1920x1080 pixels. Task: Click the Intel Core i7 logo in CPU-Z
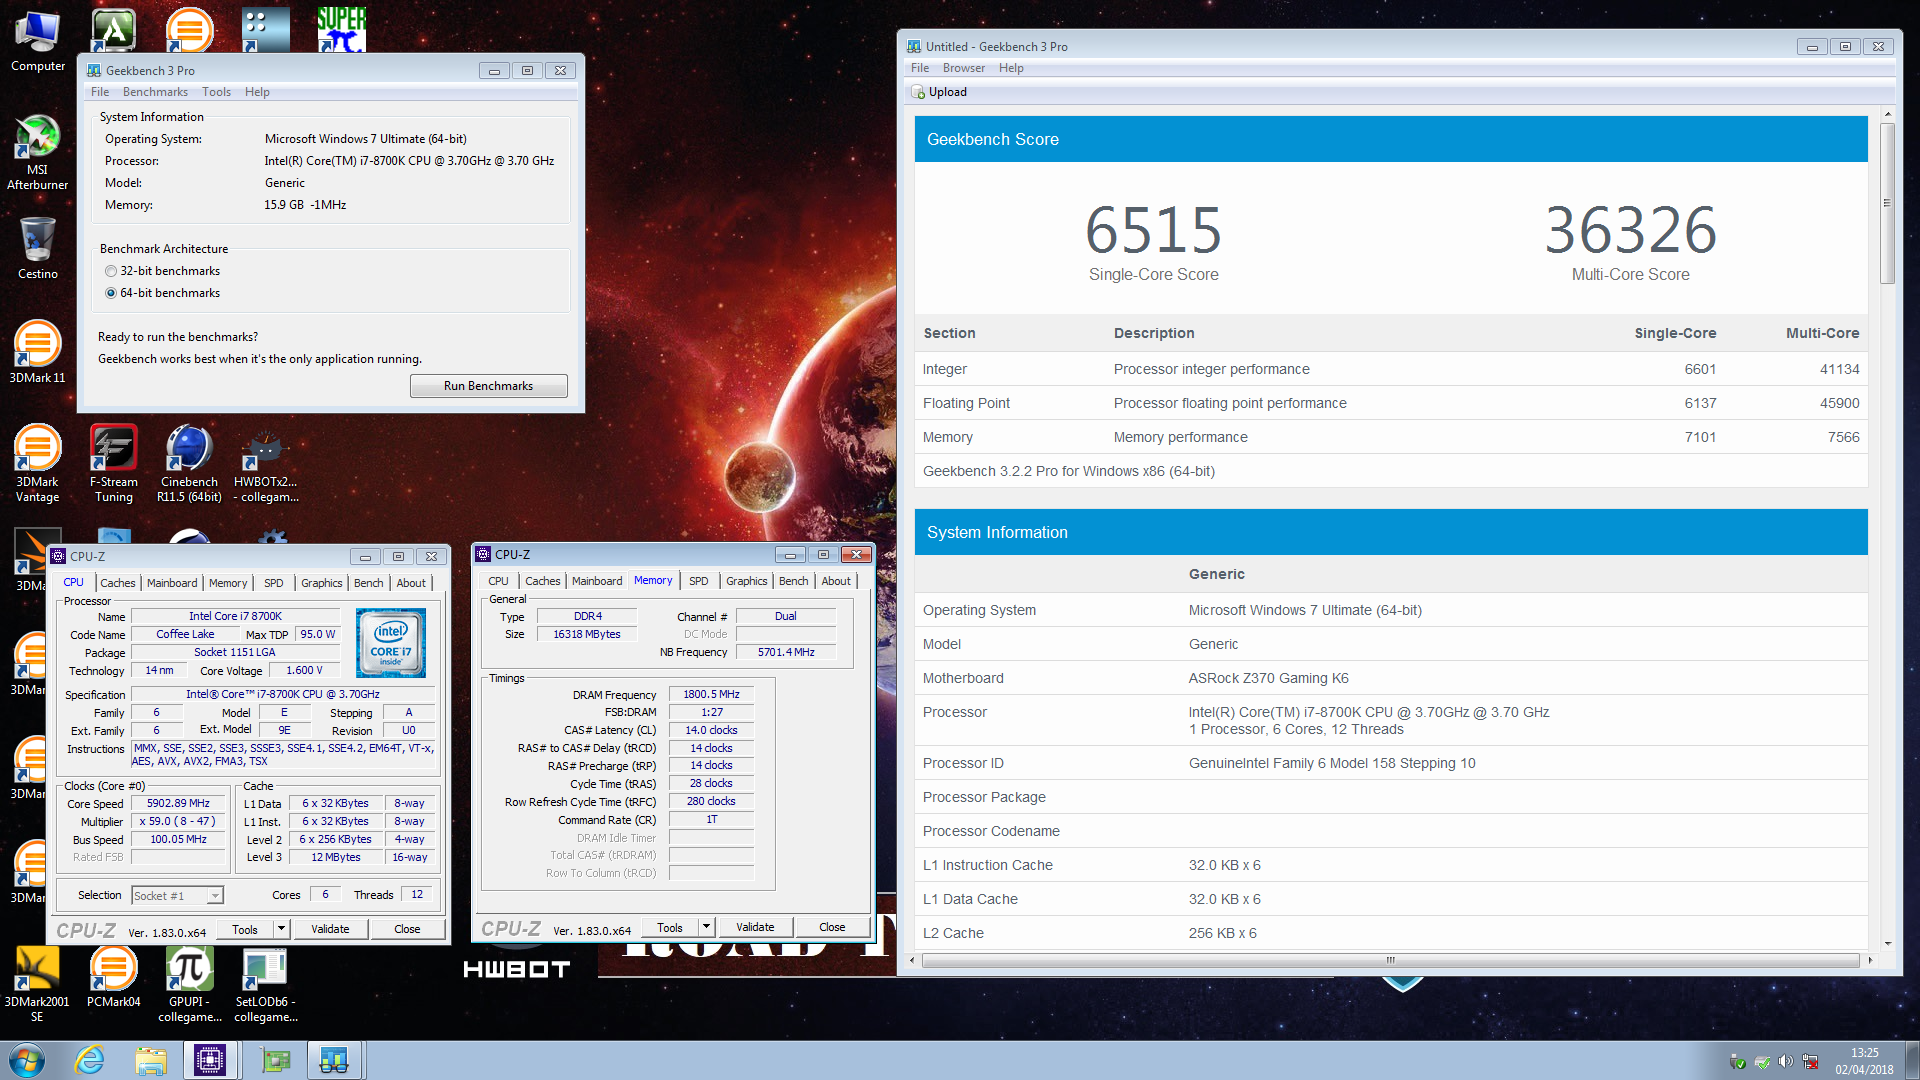tap(391, 642)
